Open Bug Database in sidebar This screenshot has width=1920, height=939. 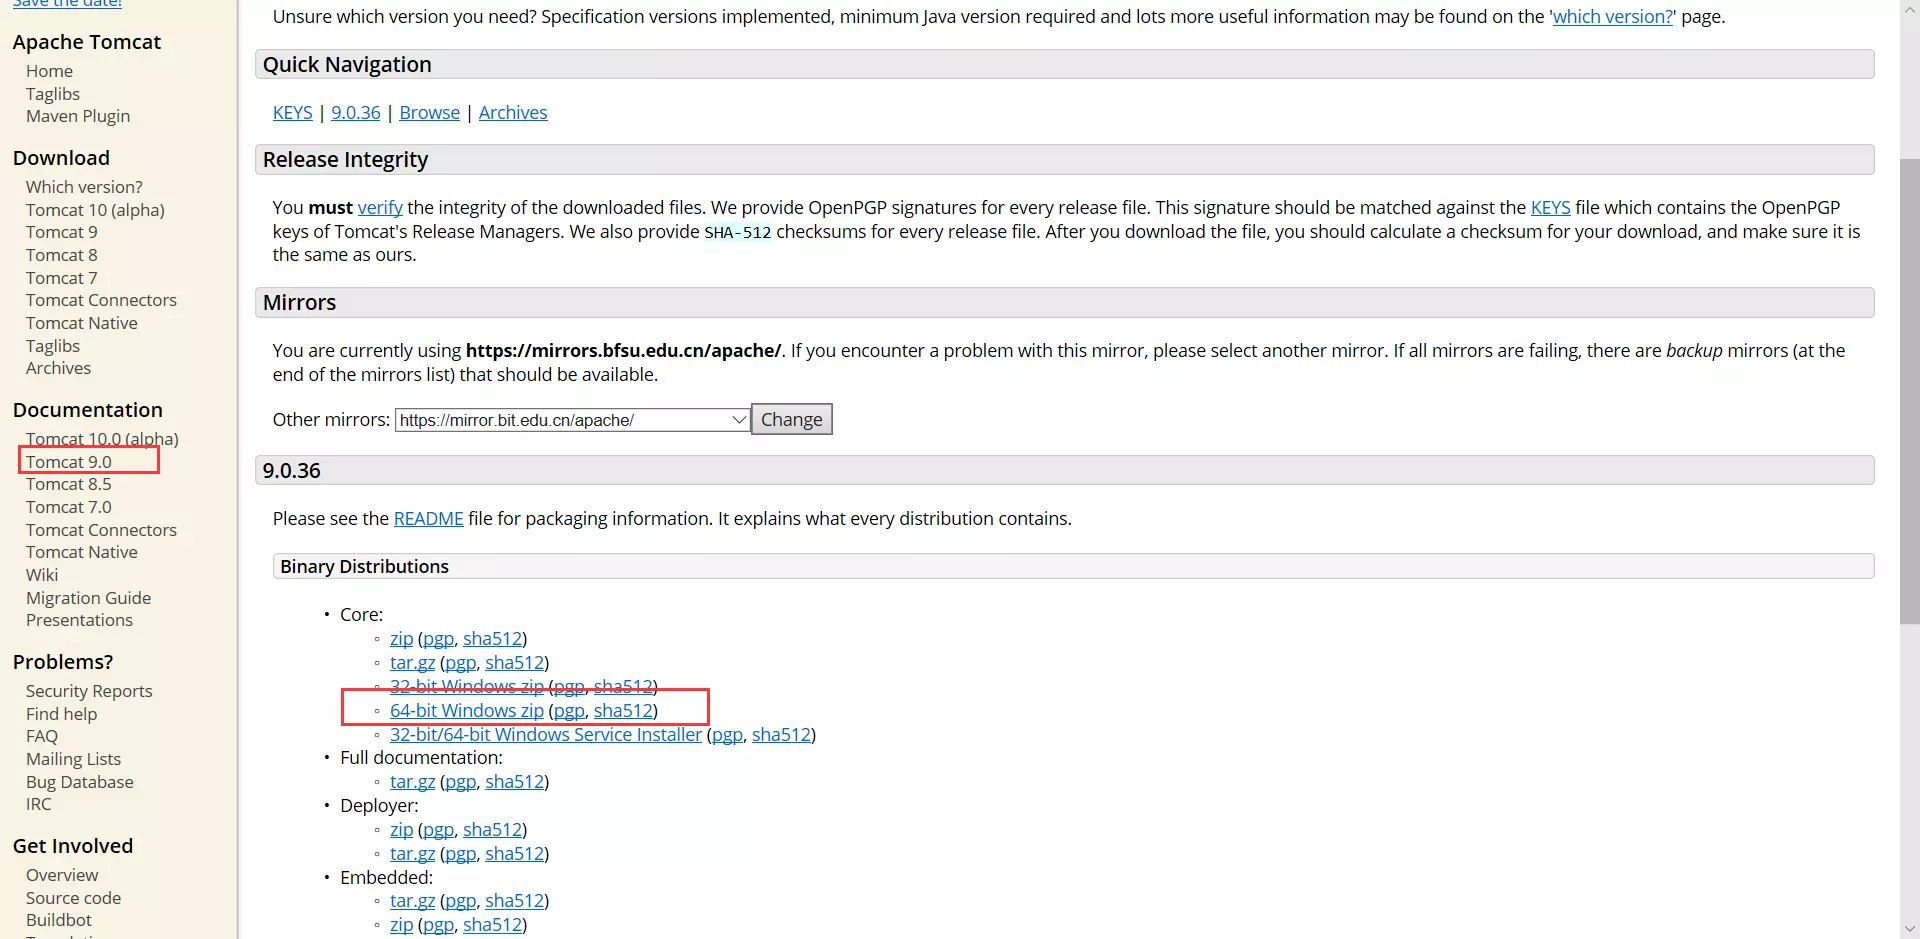pos(79,782)
